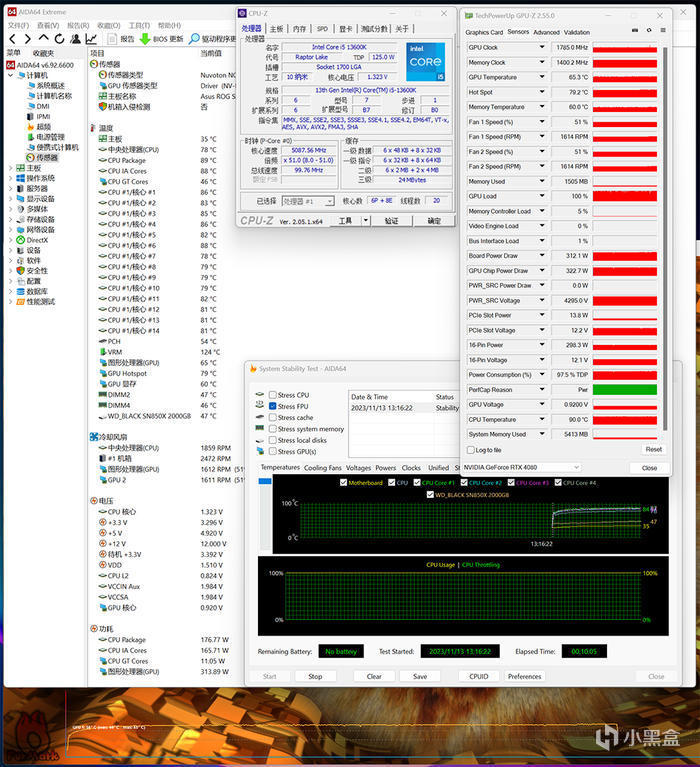Screen dimensions: 700x767
Task: Click the CPU-Z 核心速度 value field
Action: [x=309, y=150]
